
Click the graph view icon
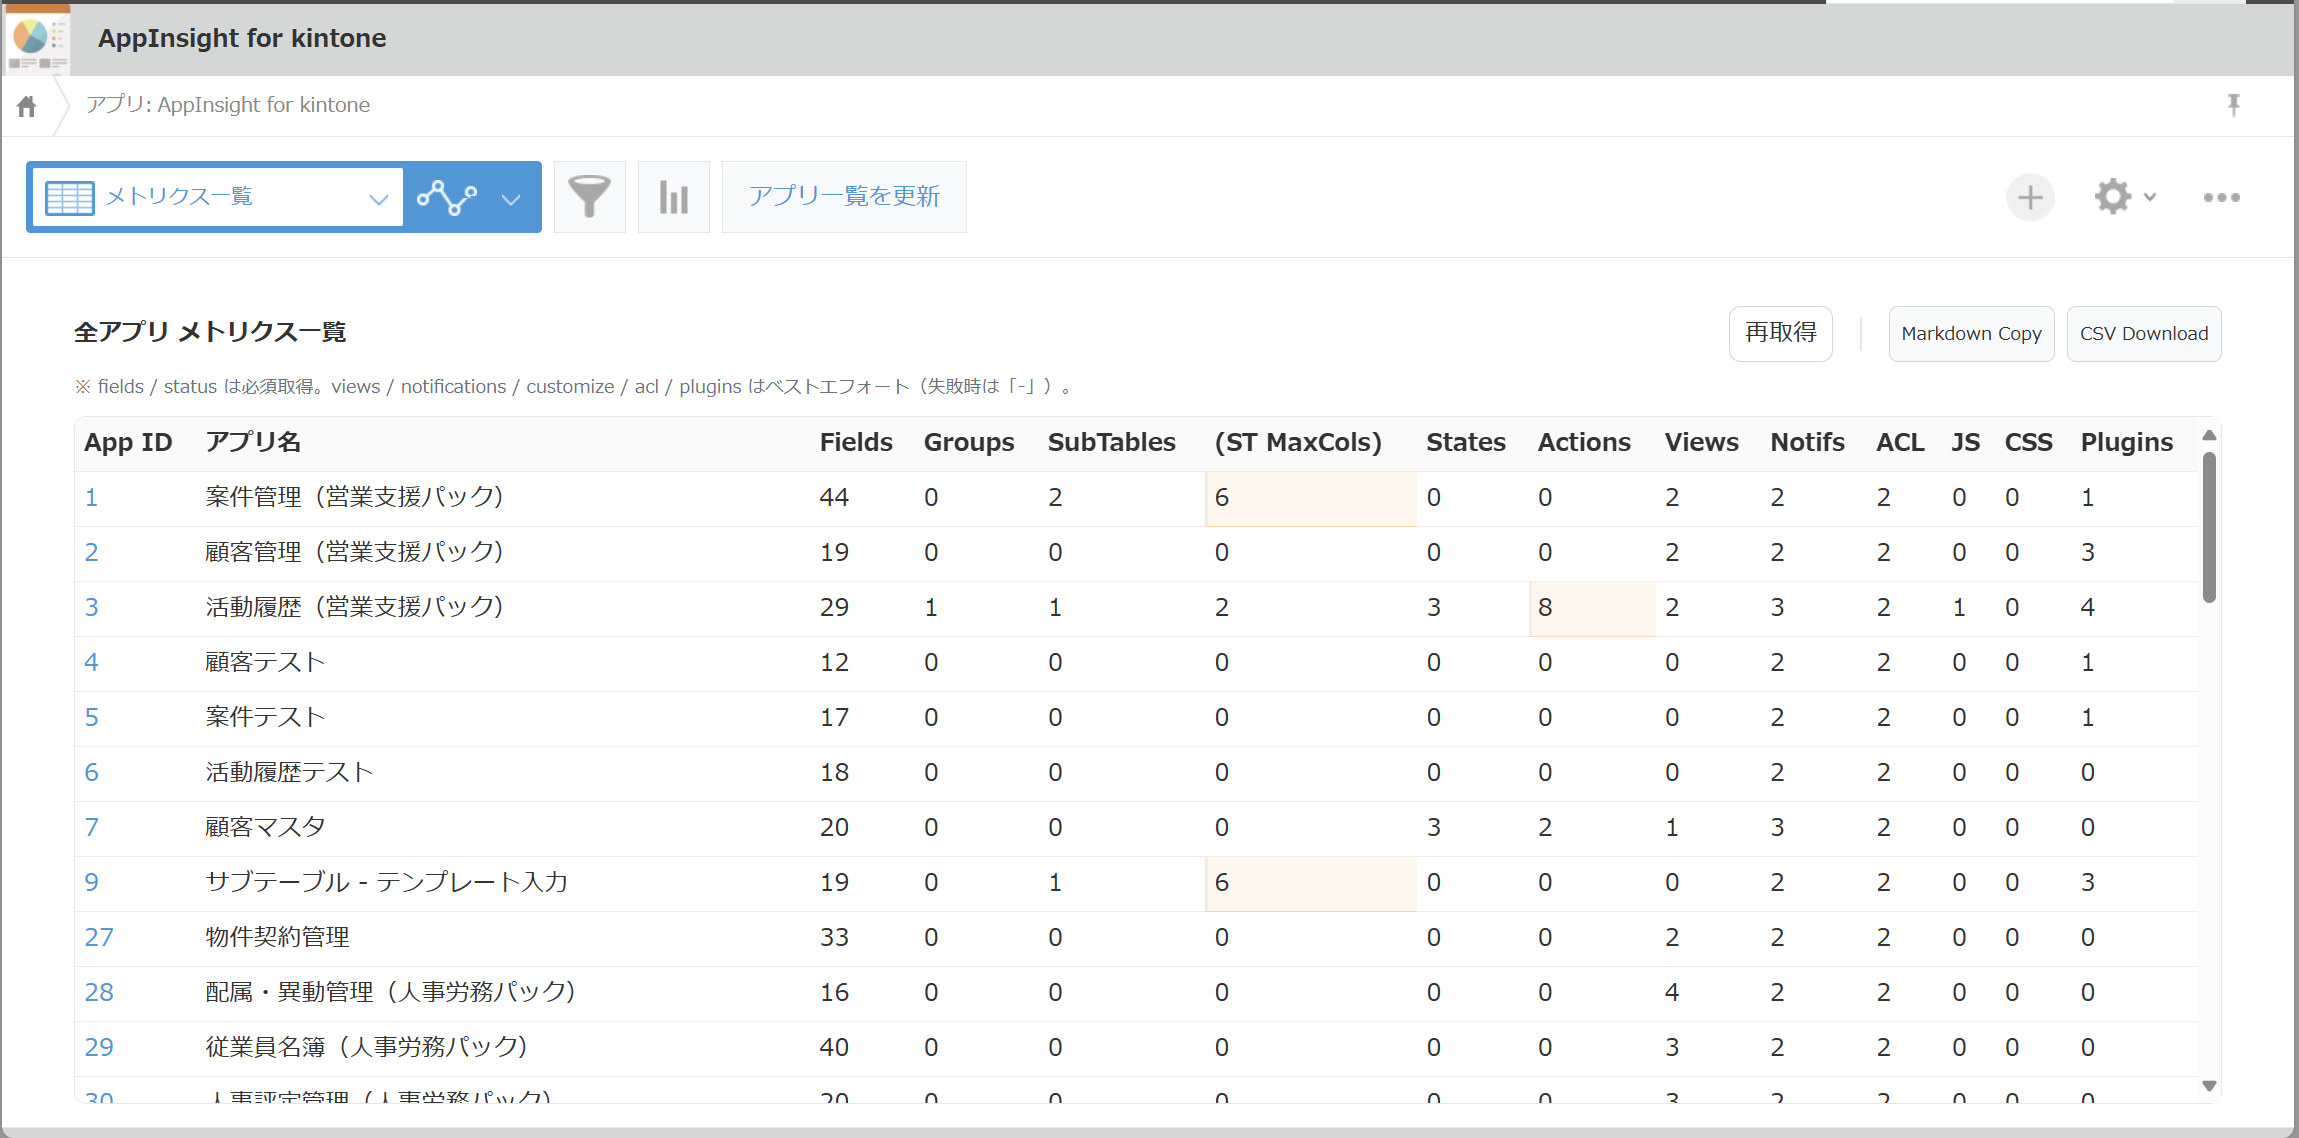(447, 197)
